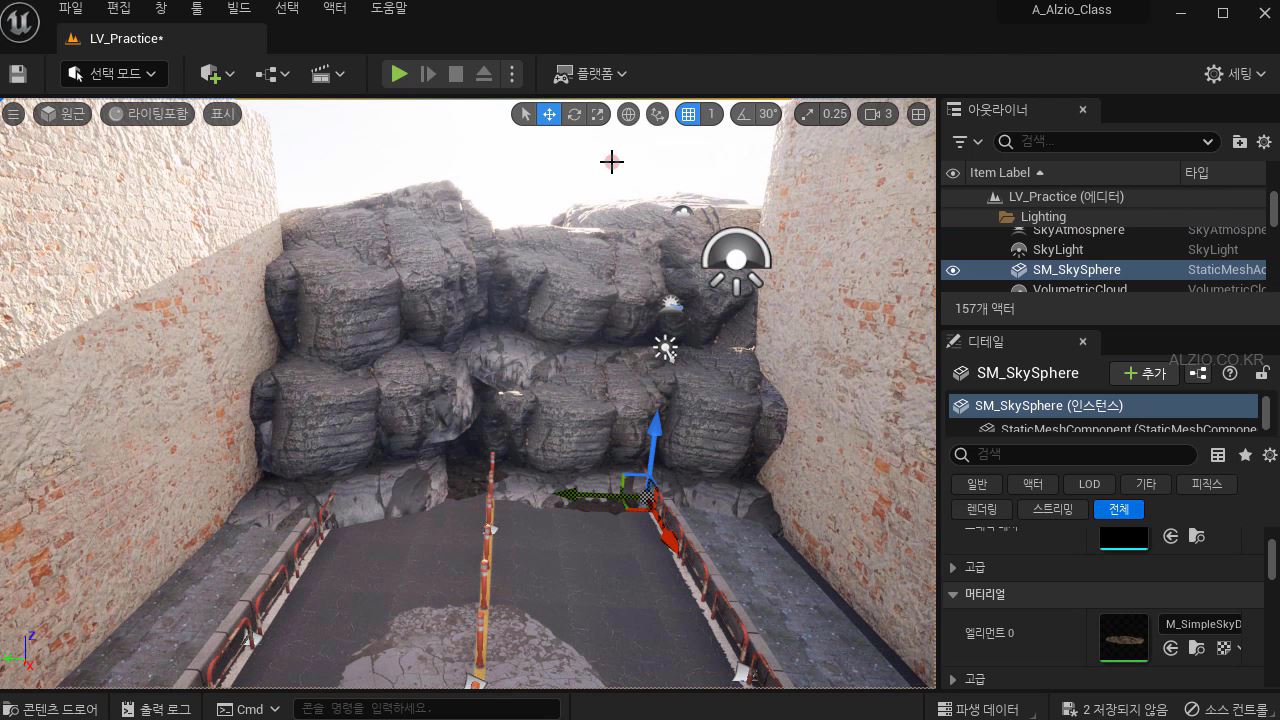Select the Lighting folder in outliner
The width and height of the screenshot is (1280, 720).
(x=1105, y=217)
